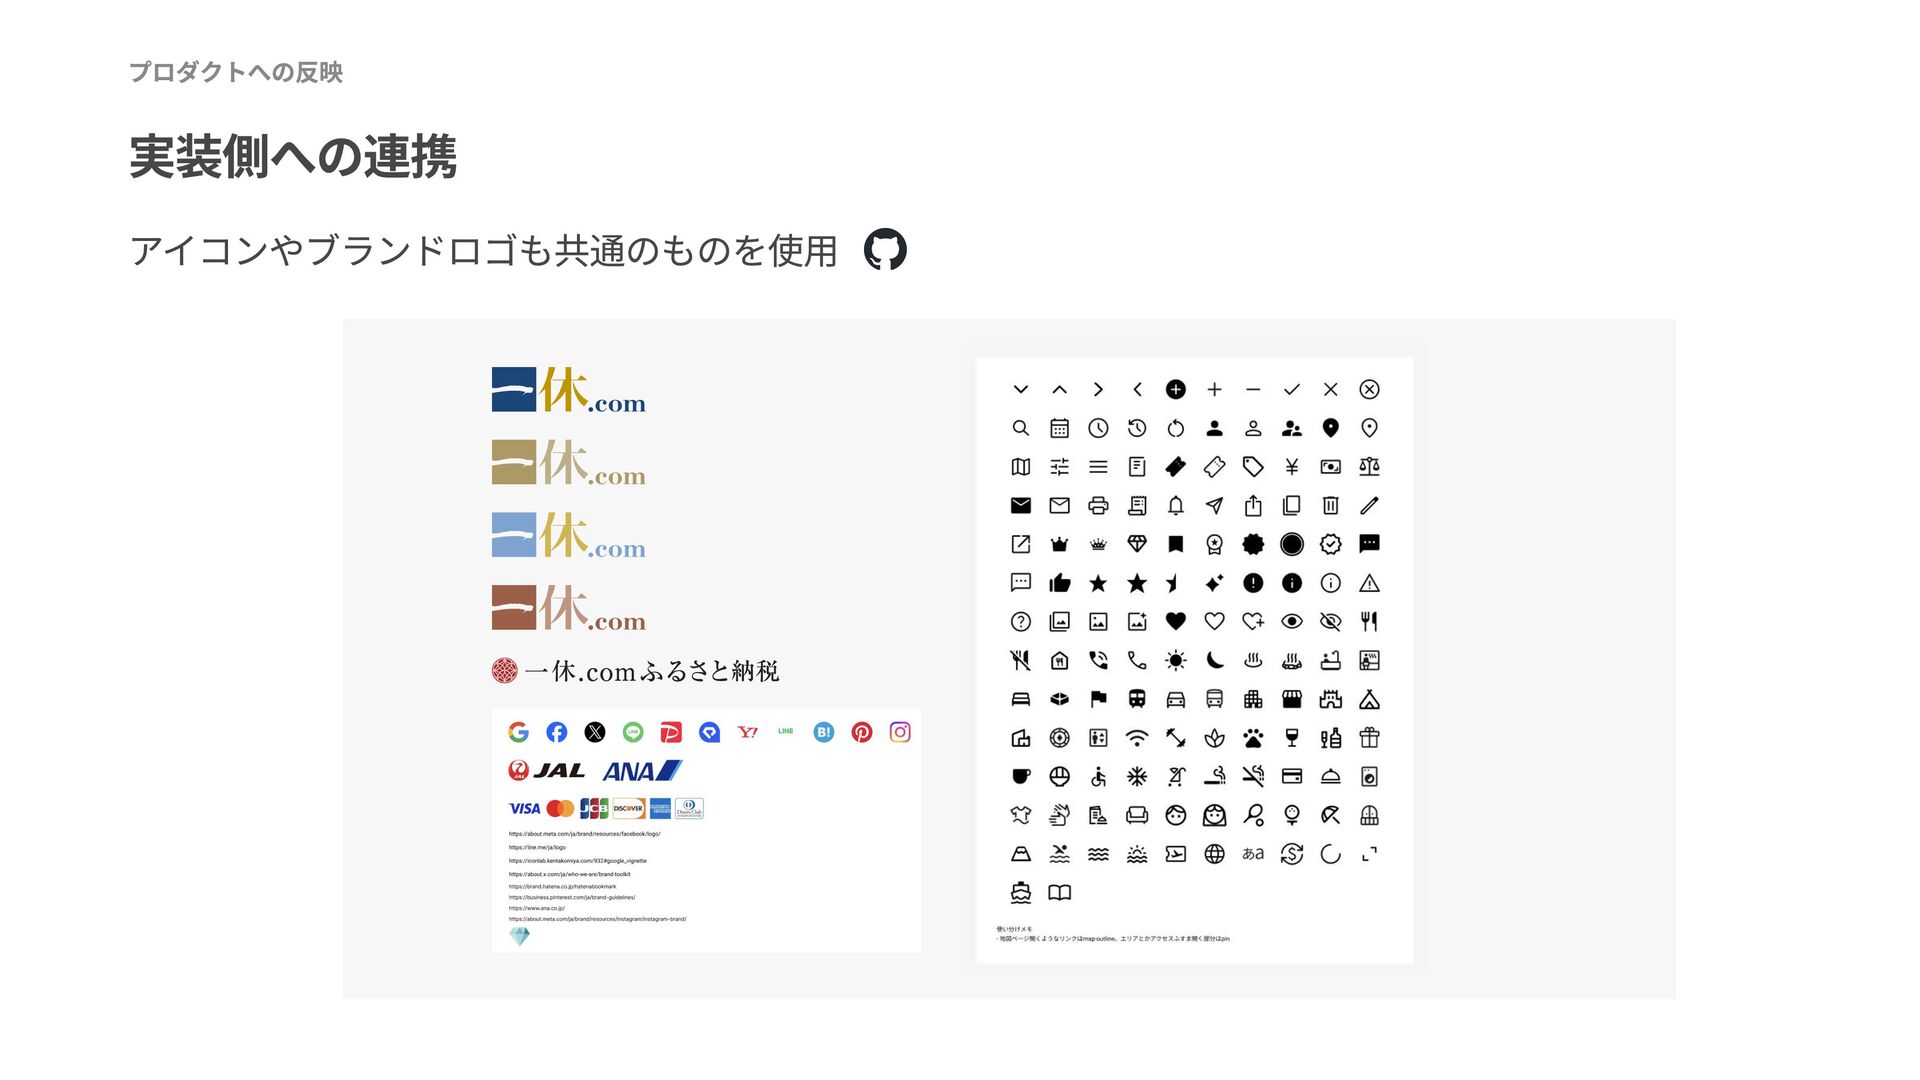Screen dimensions: 1920x1080
Task: Select the notification bell icon
Action: click(x=1176, y=506)
